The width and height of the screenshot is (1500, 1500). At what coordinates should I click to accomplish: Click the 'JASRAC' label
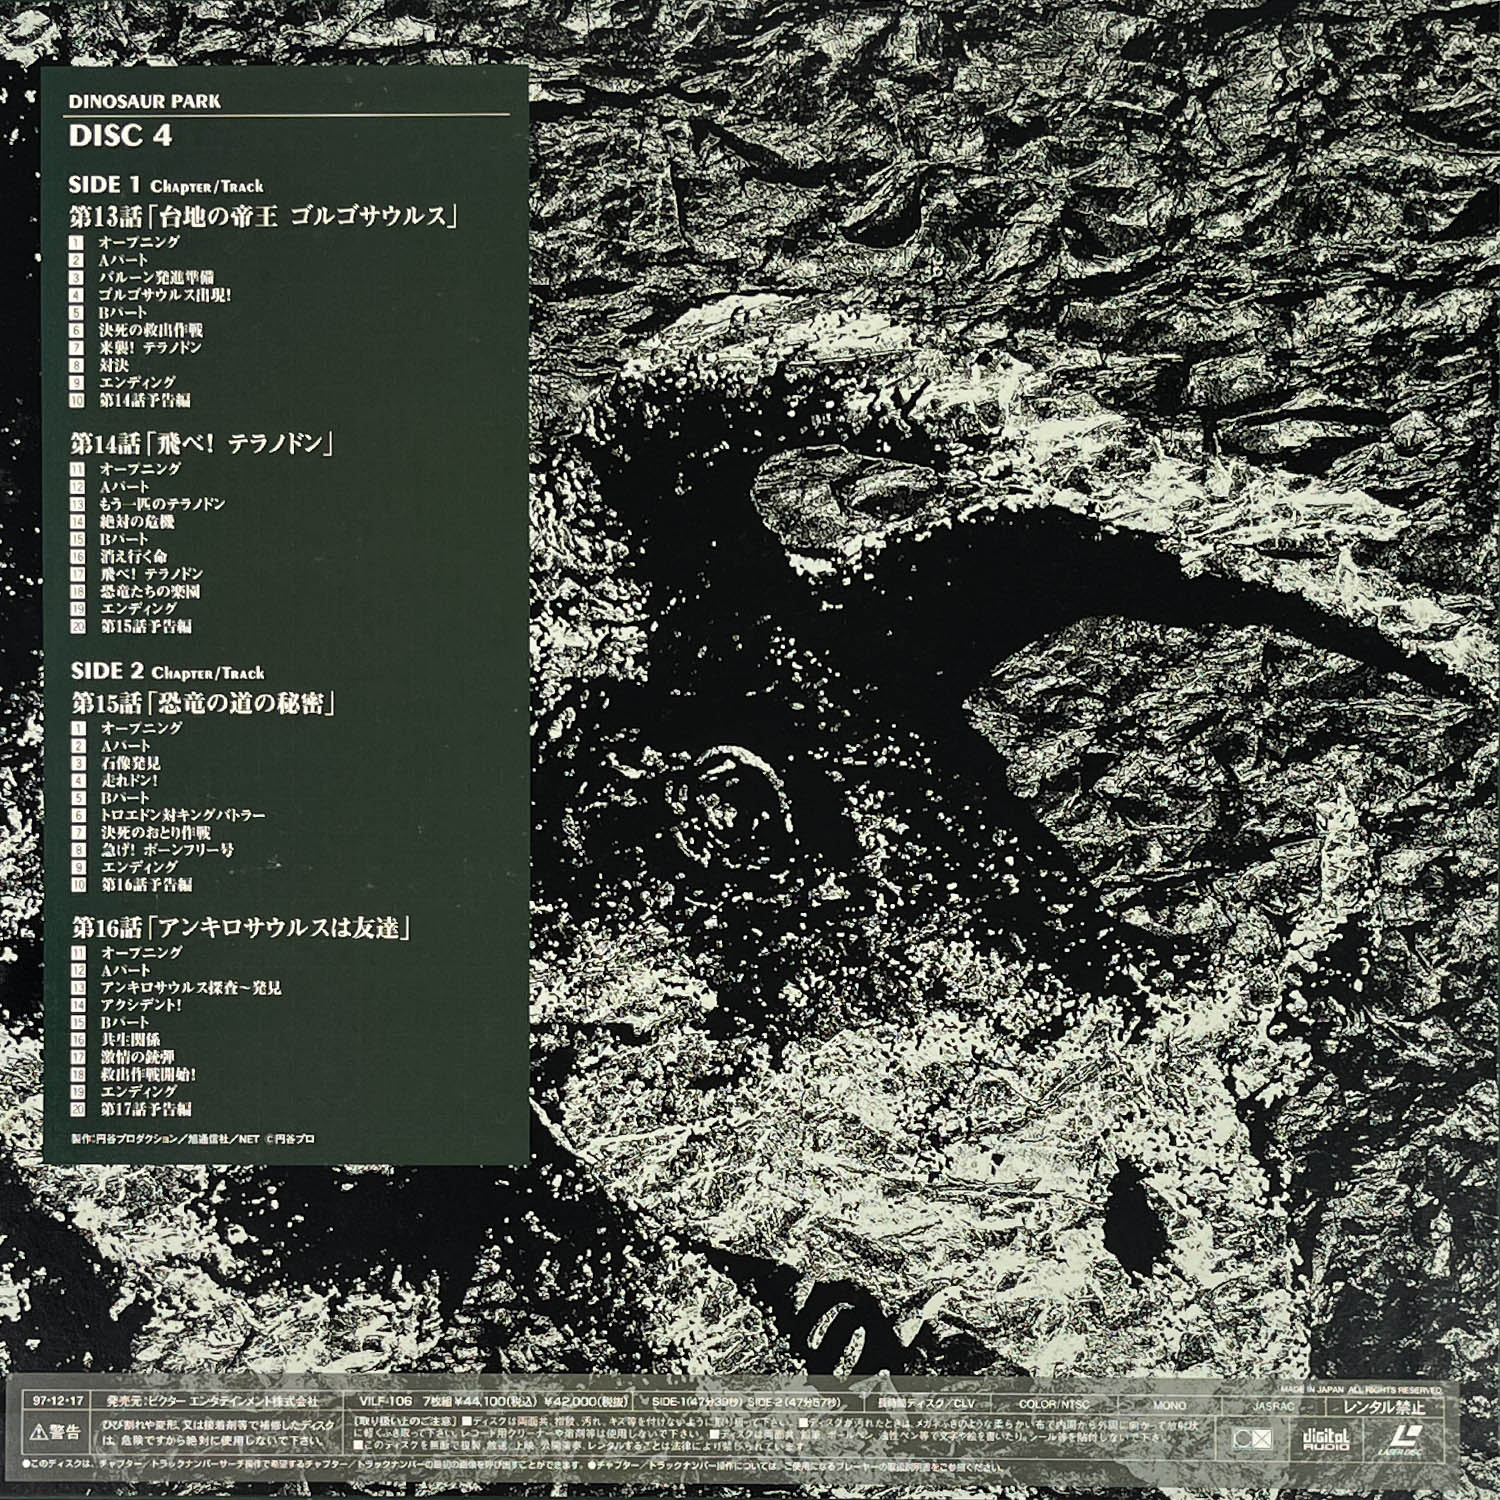click(x=1272, y=1406)
